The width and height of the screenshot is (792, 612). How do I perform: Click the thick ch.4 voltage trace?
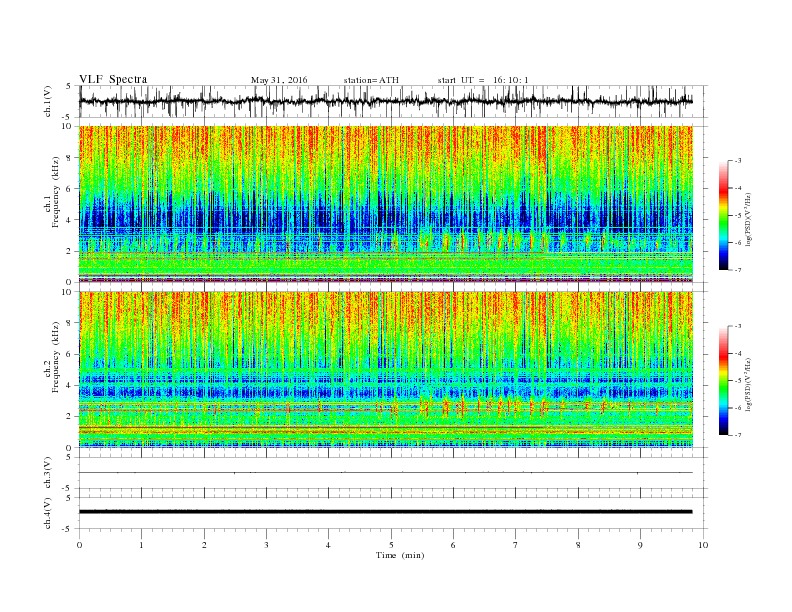tap(386, 512)
